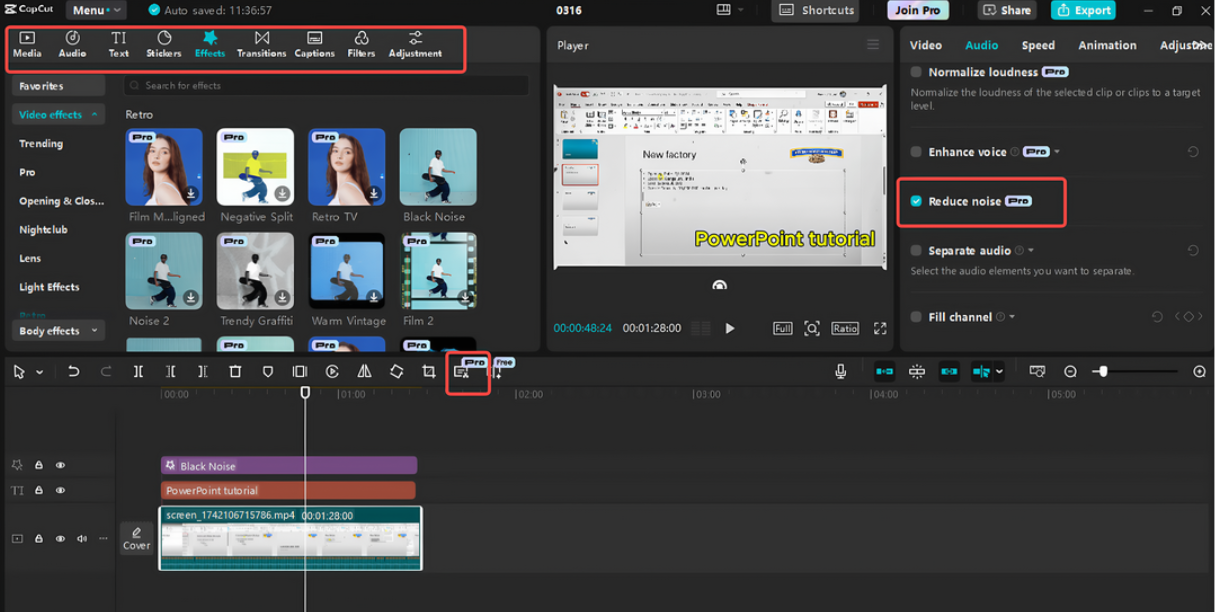Play the preview video
This screenshot has height=612, width=1215.
coord(729,328)
